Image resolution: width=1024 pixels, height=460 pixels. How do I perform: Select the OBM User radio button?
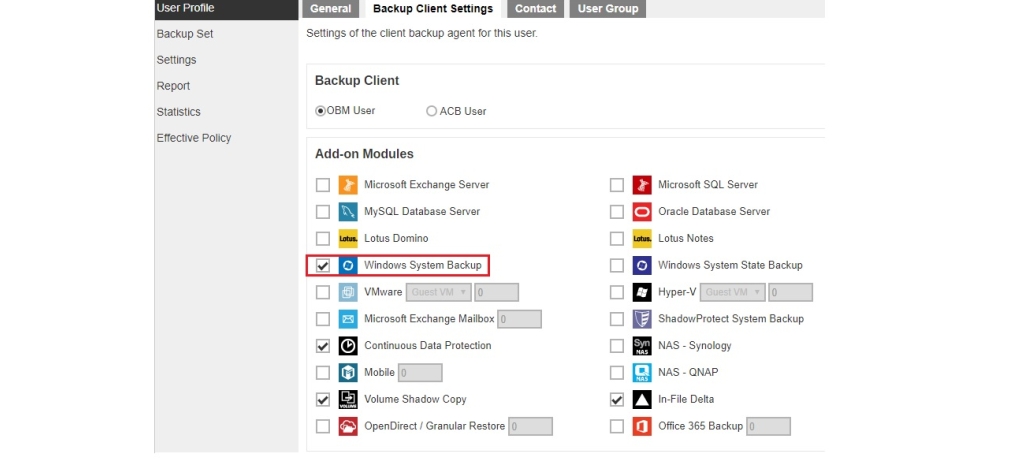(320, 111)
